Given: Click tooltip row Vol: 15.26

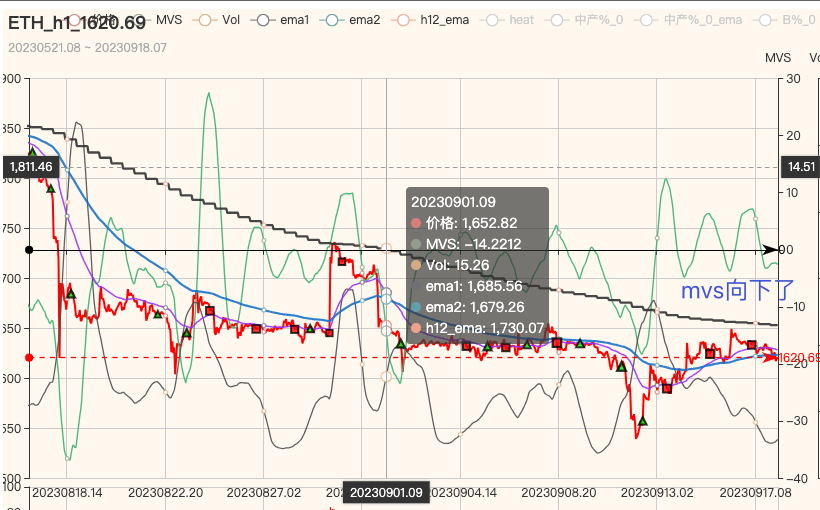Looking at the screenshot, I should coord(450,265).
